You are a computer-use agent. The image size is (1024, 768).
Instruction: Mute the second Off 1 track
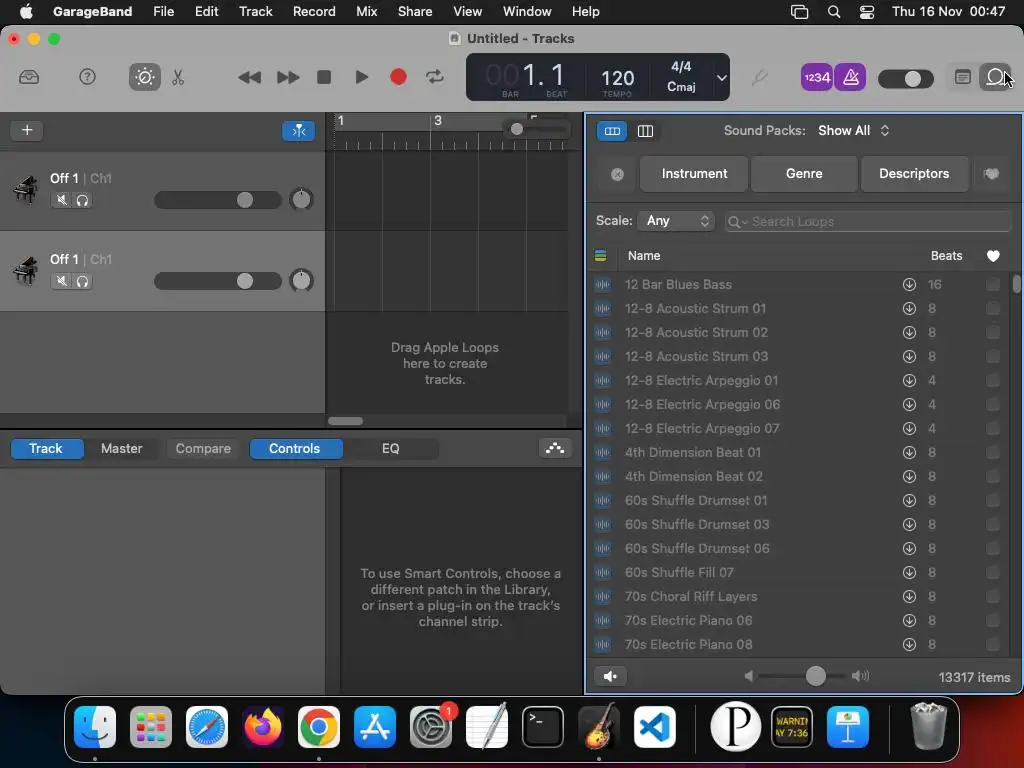pyautogui.click(x=61, y=281)
